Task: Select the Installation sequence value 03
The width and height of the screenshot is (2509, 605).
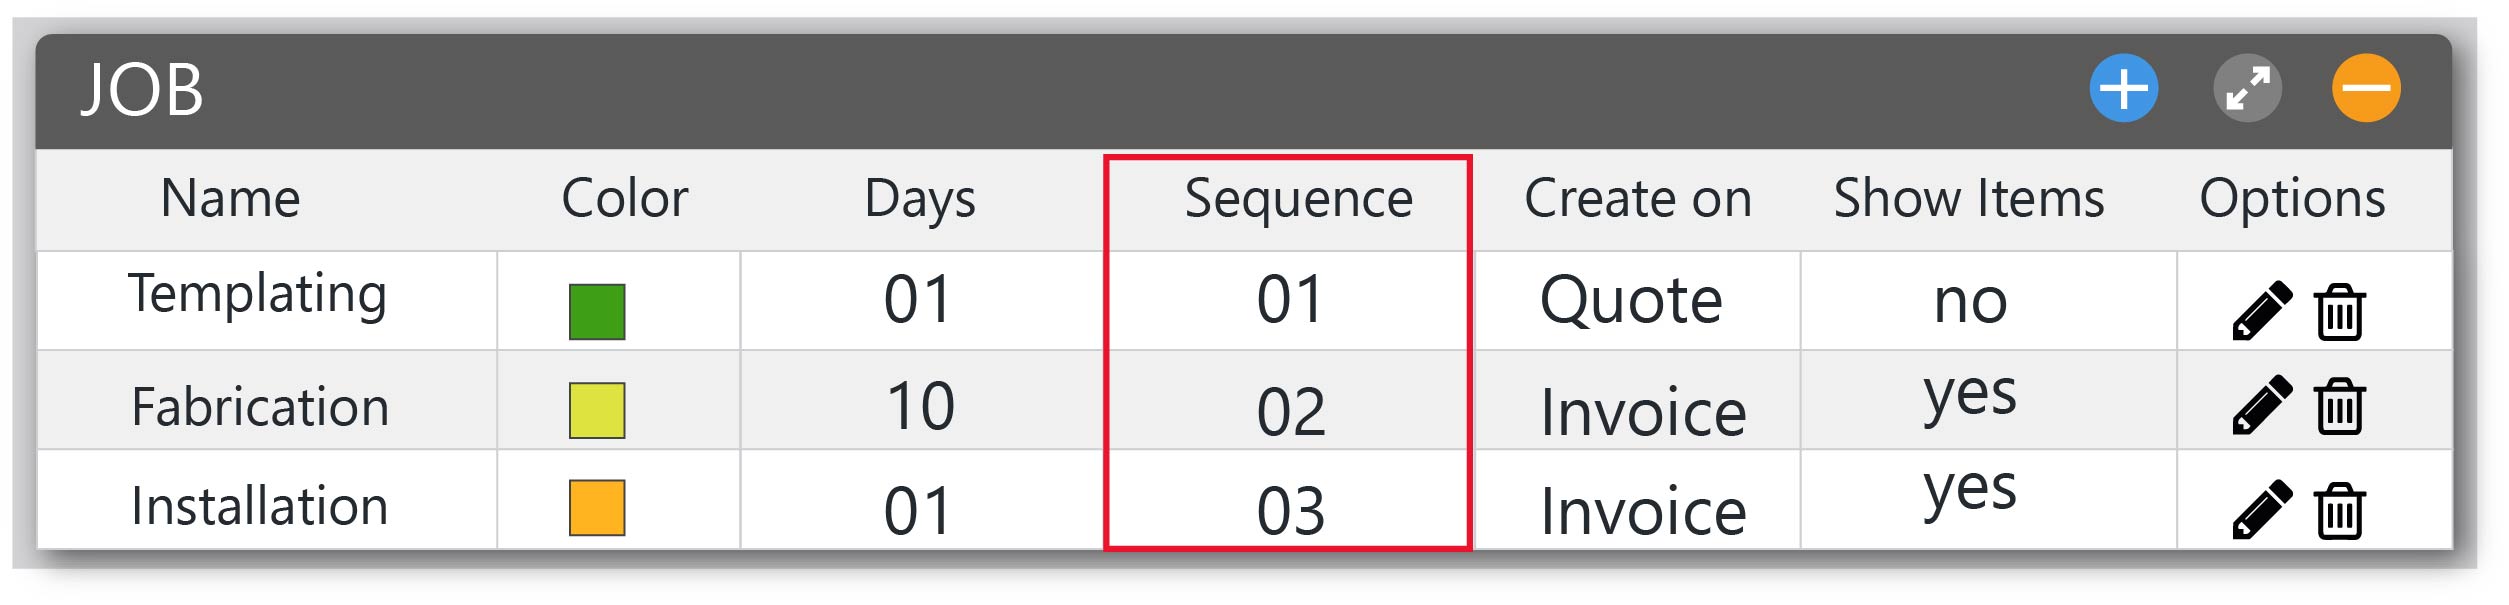Action: (1291, 511)
